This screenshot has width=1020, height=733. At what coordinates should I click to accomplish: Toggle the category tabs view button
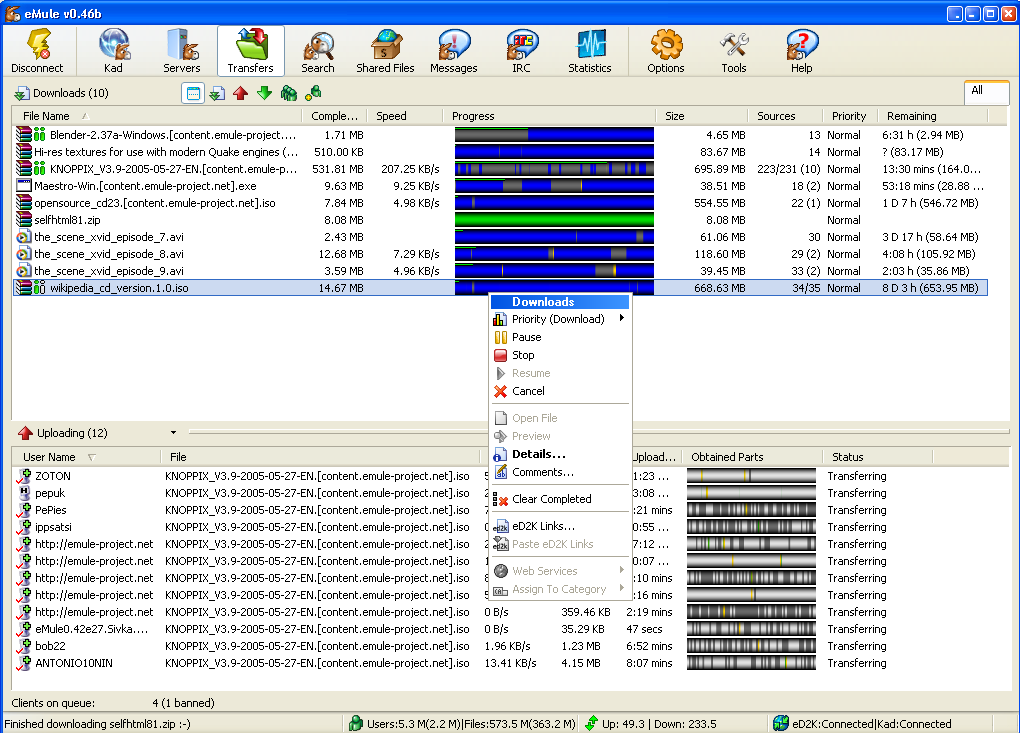pos(193,92)
